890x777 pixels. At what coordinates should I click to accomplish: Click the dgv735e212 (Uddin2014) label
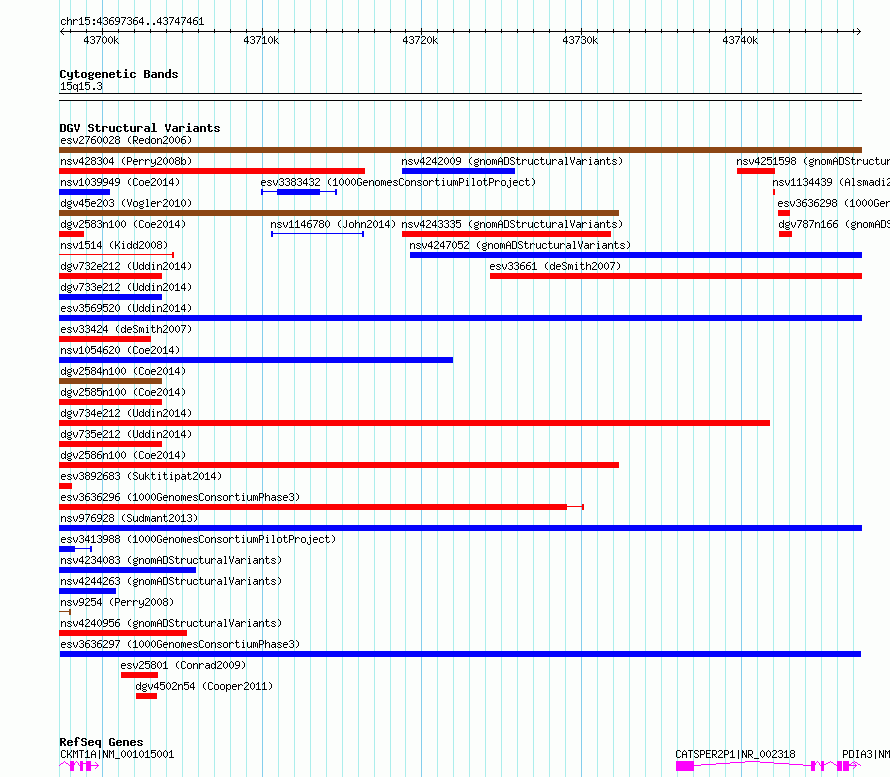tap(126, 434)
